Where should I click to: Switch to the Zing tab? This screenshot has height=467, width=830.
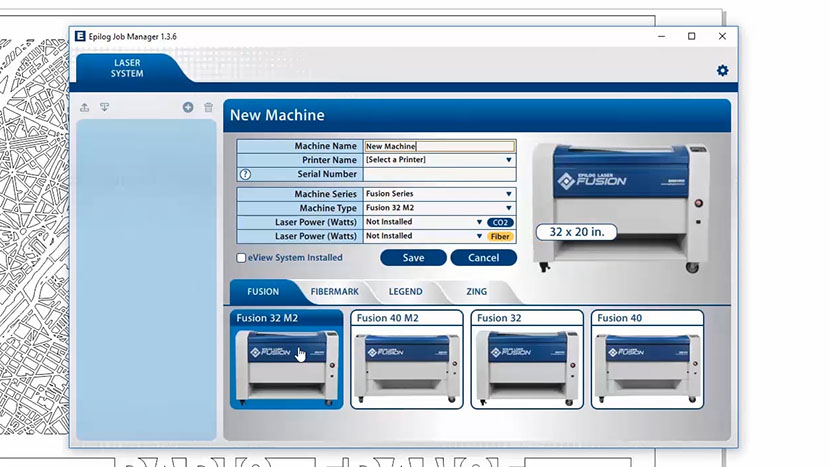click(476, 292)
